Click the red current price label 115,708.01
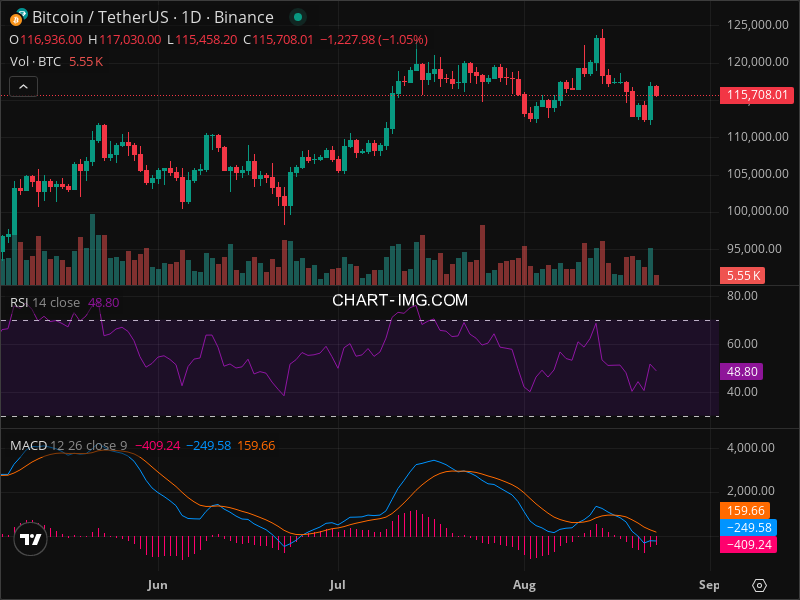The height and width of the screenshot is (600, 800). point(755,96)
